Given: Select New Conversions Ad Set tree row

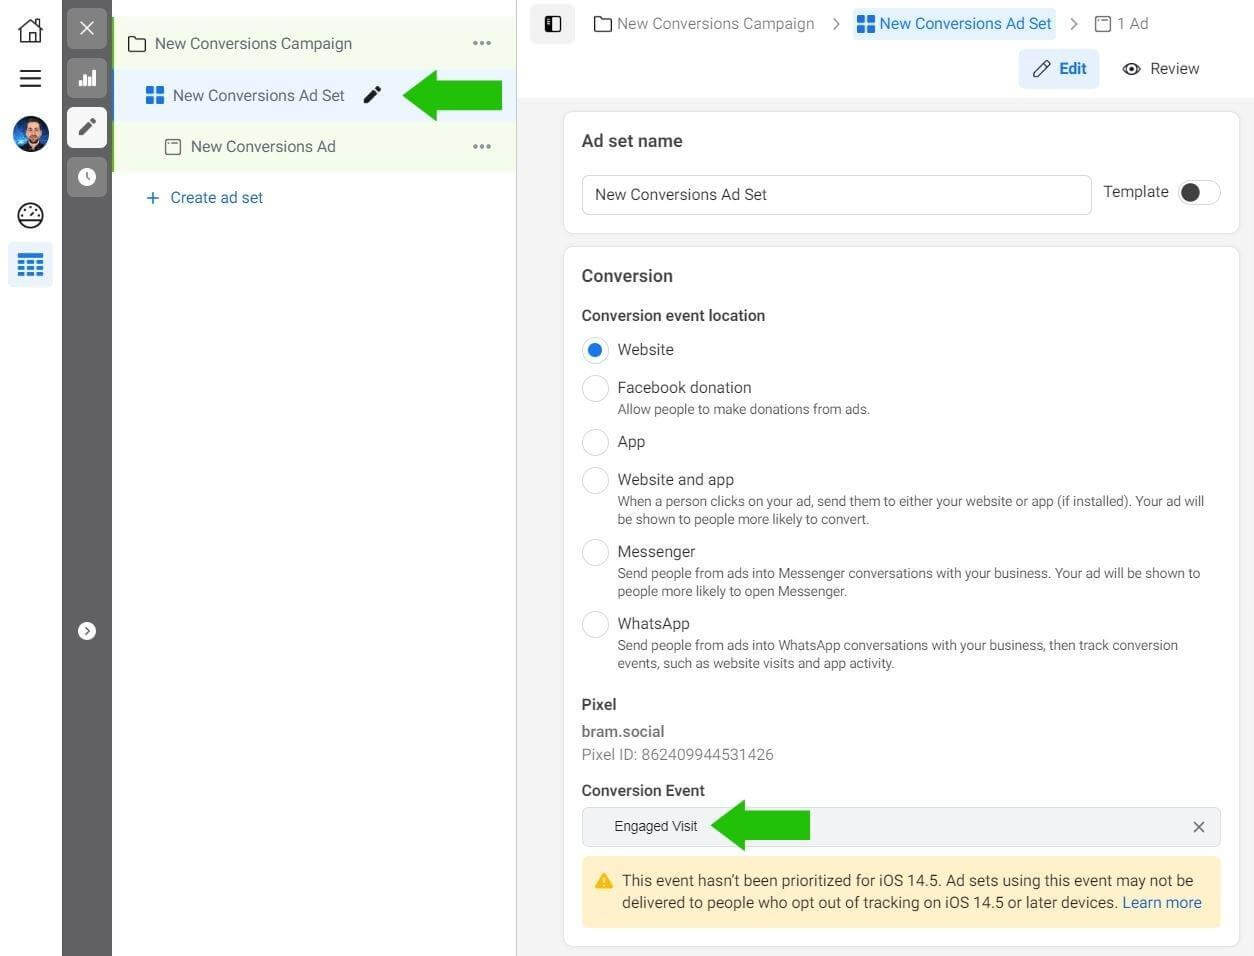Looking at the screenshot, I should (314, 95).
